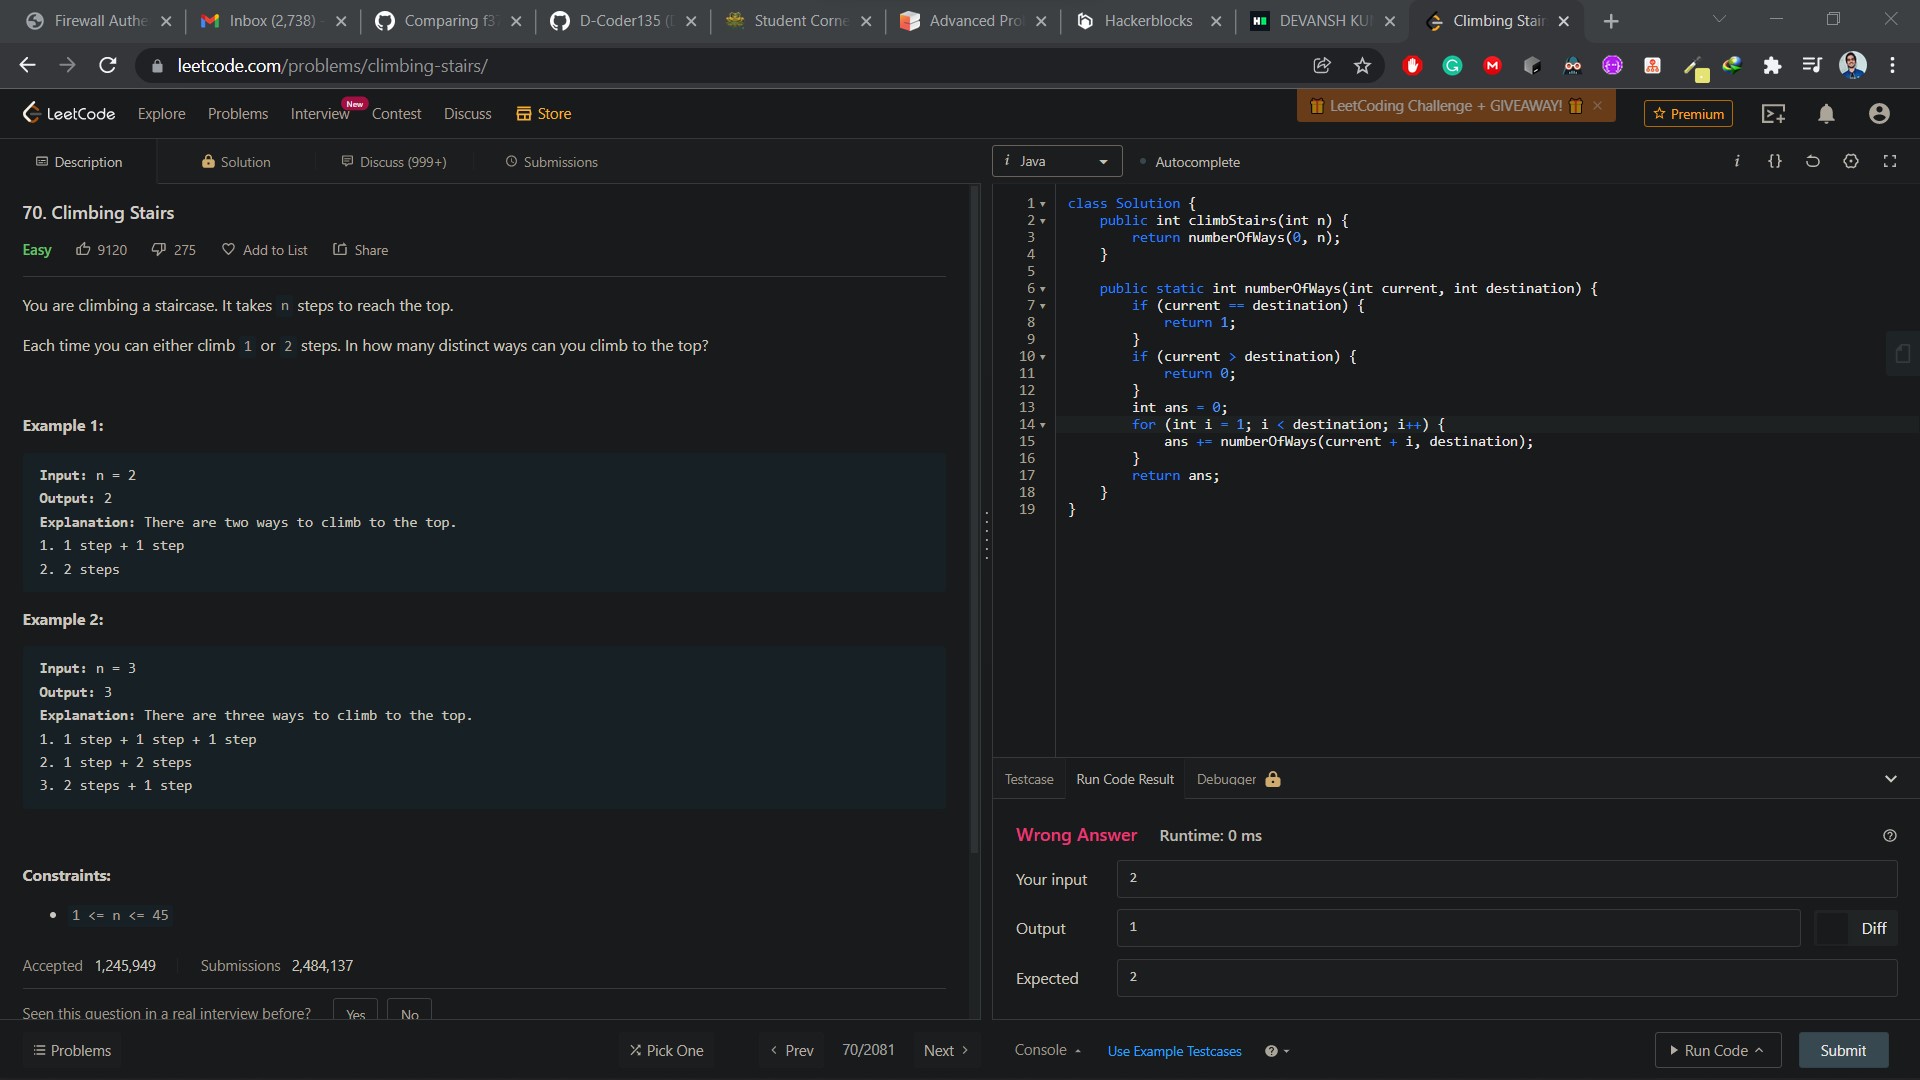Open the notifications bell
The image size is (1920, 1080).
click(1826, 114)
